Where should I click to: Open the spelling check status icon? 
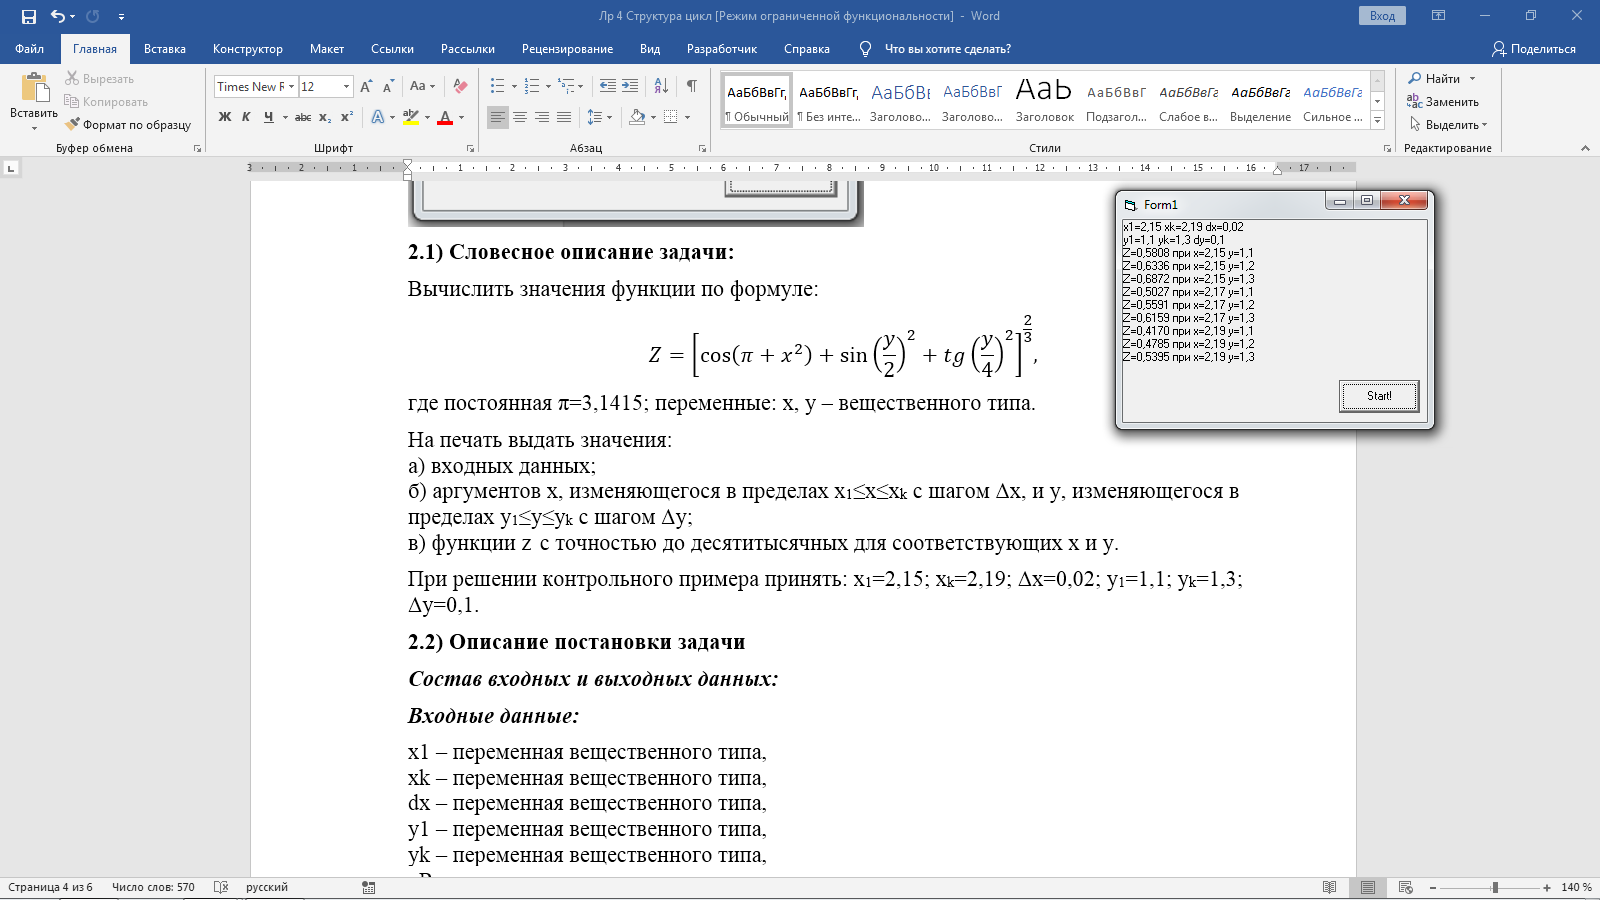point(221,887)
